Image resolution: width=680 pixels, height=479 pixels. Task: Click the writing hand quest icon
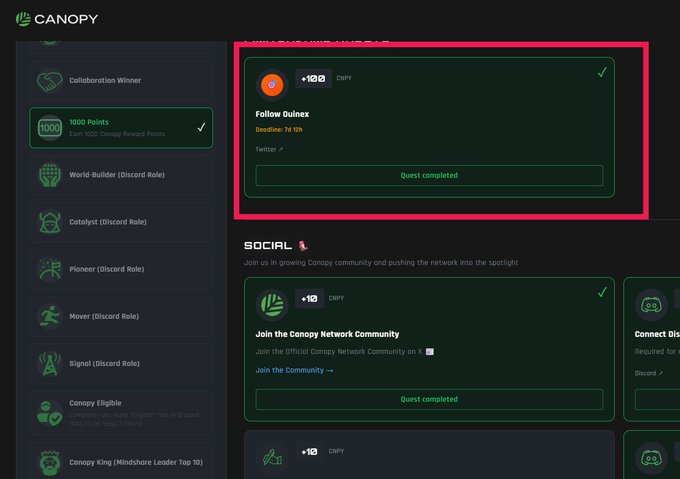272,458
